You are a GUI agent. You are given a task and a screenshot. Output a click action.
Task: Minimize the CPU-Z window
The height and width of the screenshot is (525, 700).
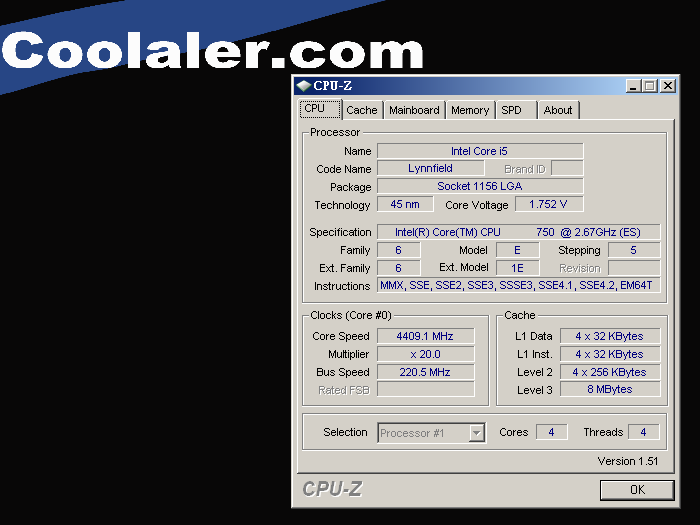633,86
